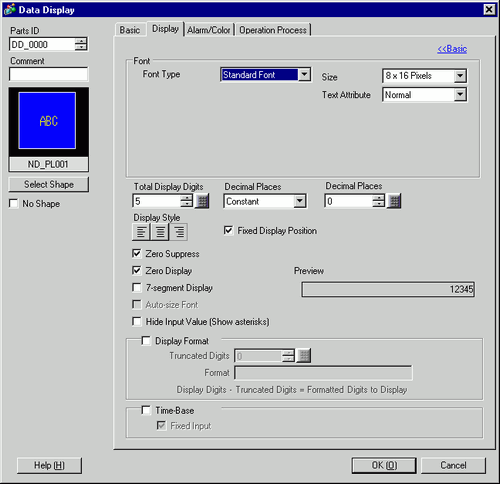500x484 pixels.
Task: Enable 7-segment Display checkbox
Action: click(137, 287)
